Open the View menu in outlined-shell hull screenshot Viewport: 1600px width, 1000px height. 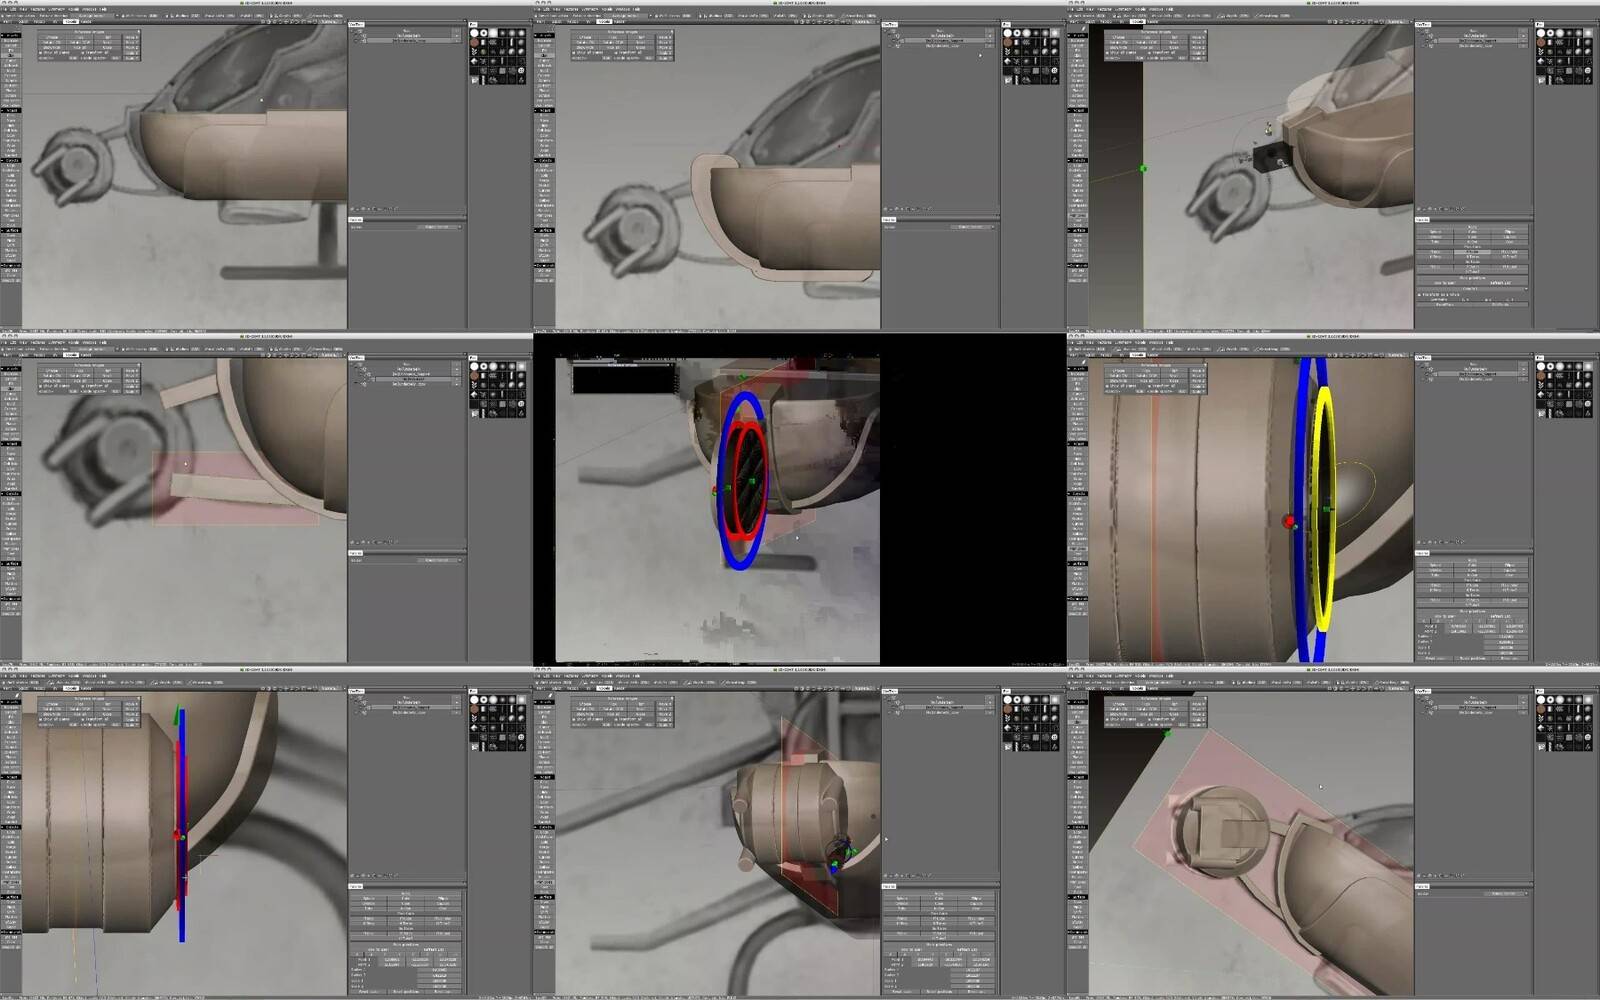(556, 9)
